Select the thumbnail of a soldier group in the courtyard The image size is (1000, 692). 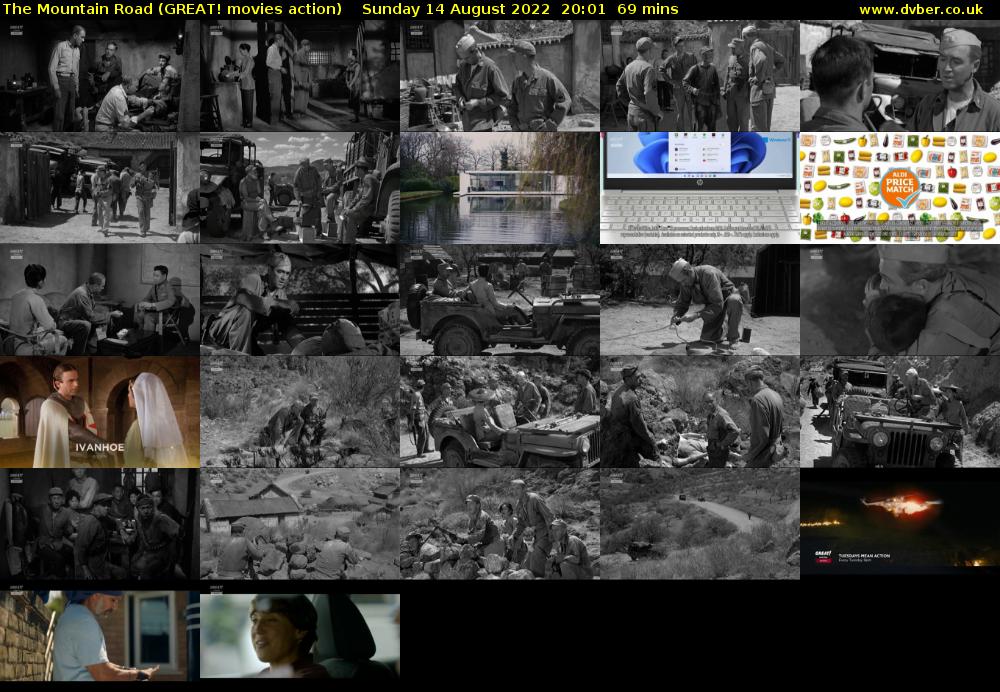click(x=700, y=75)
